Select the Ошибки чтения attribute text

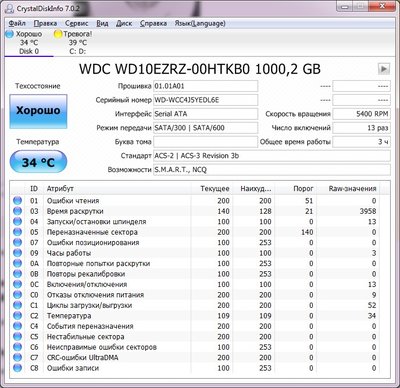(x=73, y=201)
